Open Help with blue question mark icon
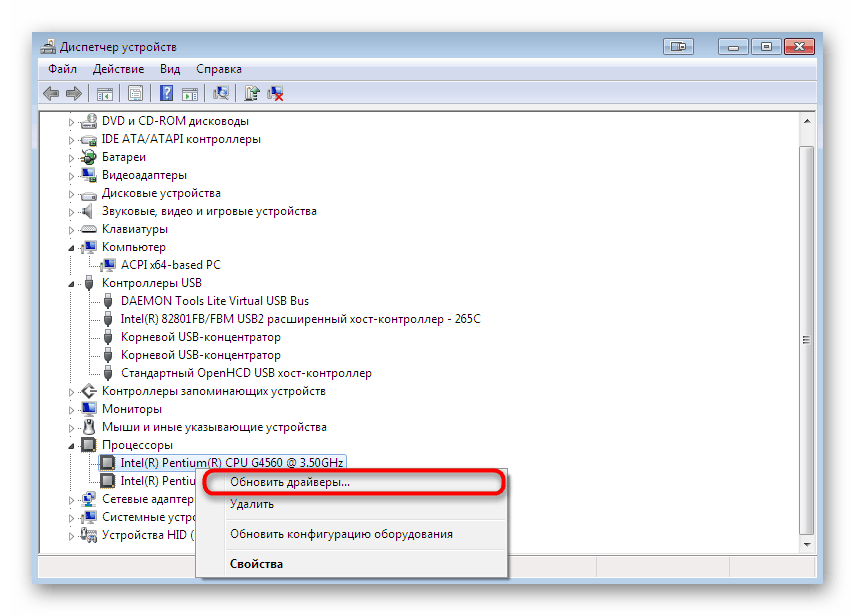The image size is (855, 616). pyautogui.click(x=166, y=94)
